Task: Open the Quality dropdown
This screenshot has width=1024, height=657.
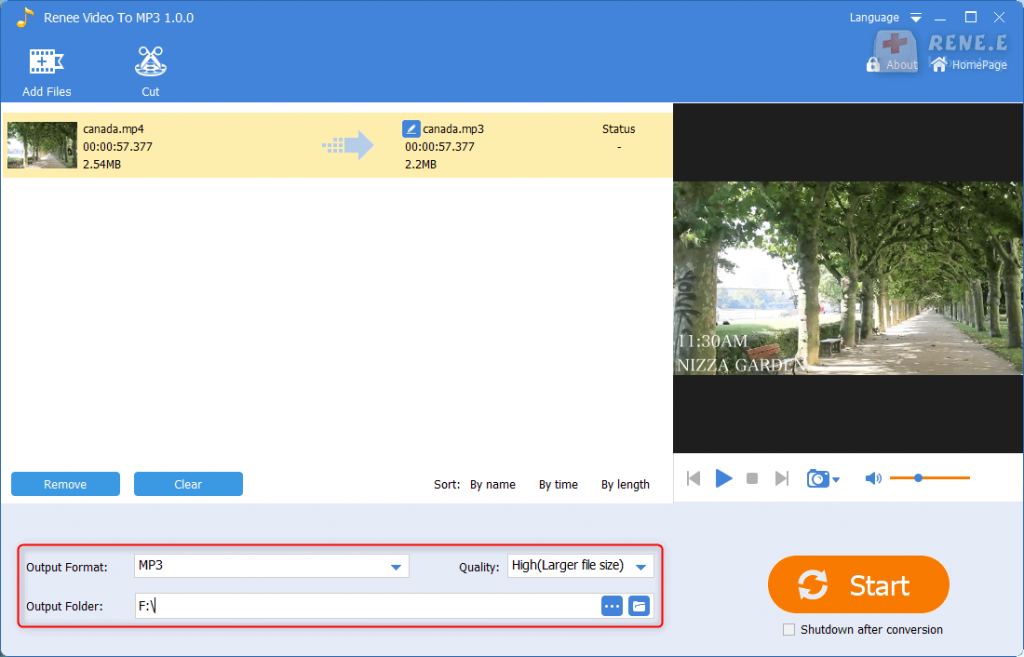Action: tap(641, 567)
